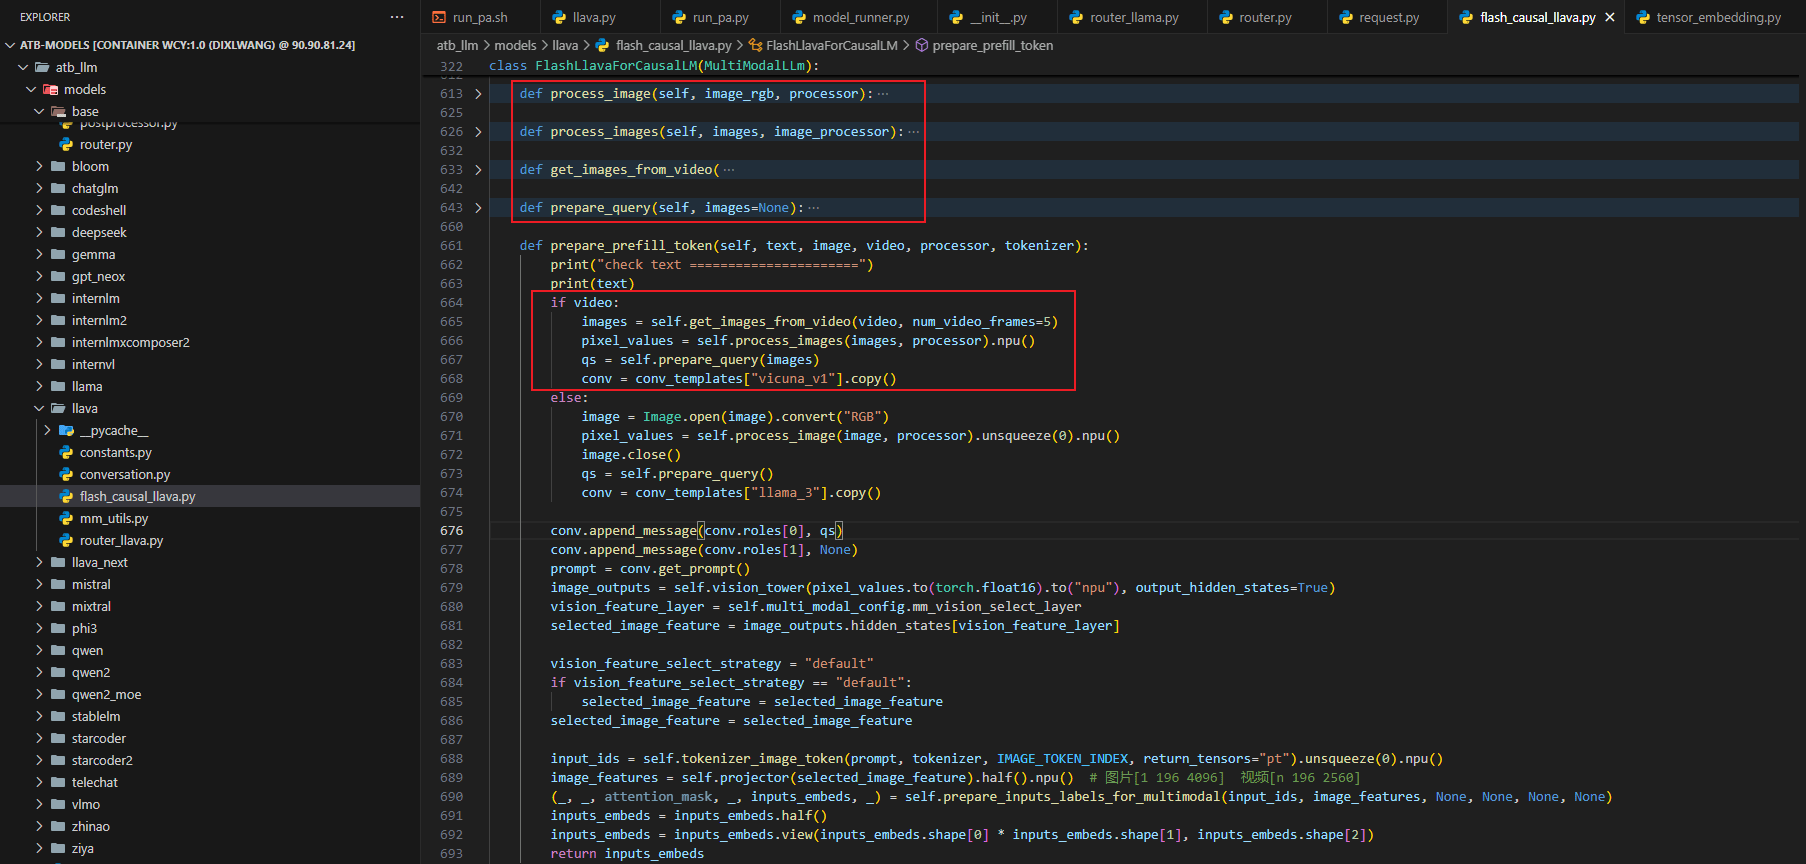Image resolution: width=1806 pixels, height=864 pixels.
Task: Switch to the llava.py tab
Action: (x=594, y=17)
